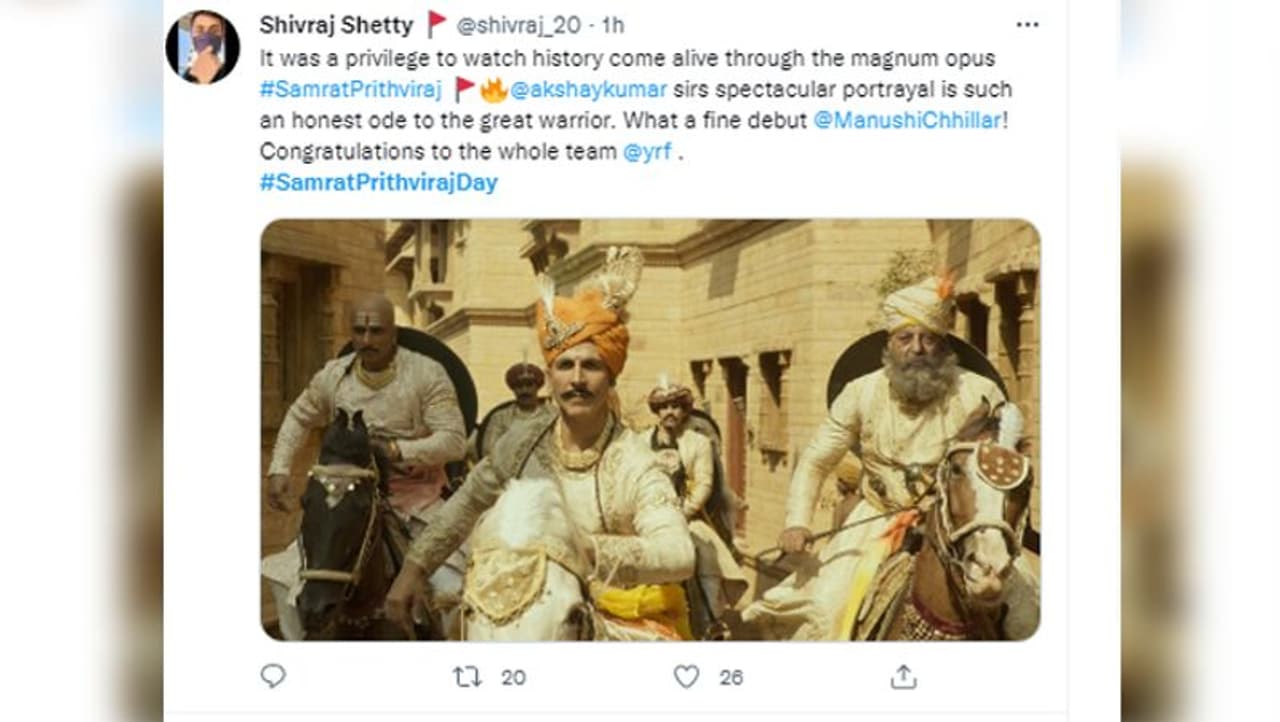This screenshot has height=722, width=1280.
Task: Like the tweet with the heart icon
Action: [686, 677]
